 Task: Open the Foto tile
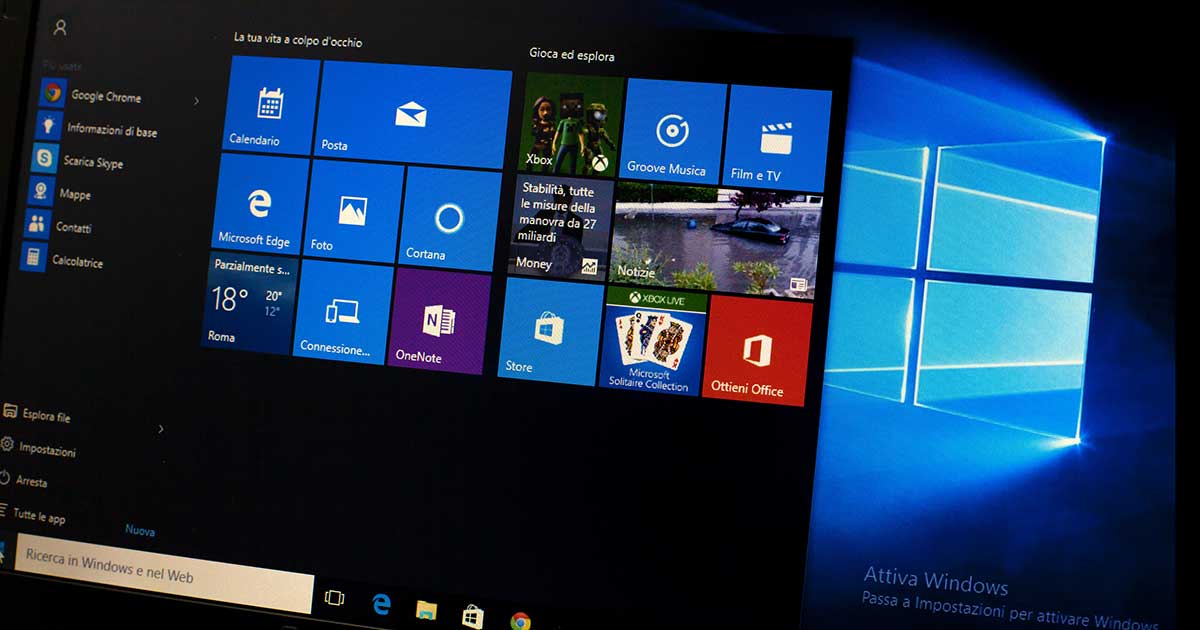click(353, 211)
